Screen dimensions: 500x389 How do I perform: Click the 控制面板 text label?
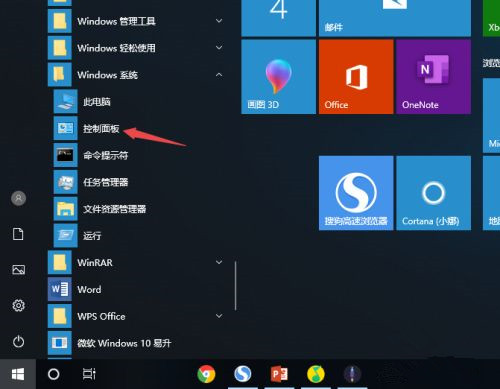[x=101, y=128]
